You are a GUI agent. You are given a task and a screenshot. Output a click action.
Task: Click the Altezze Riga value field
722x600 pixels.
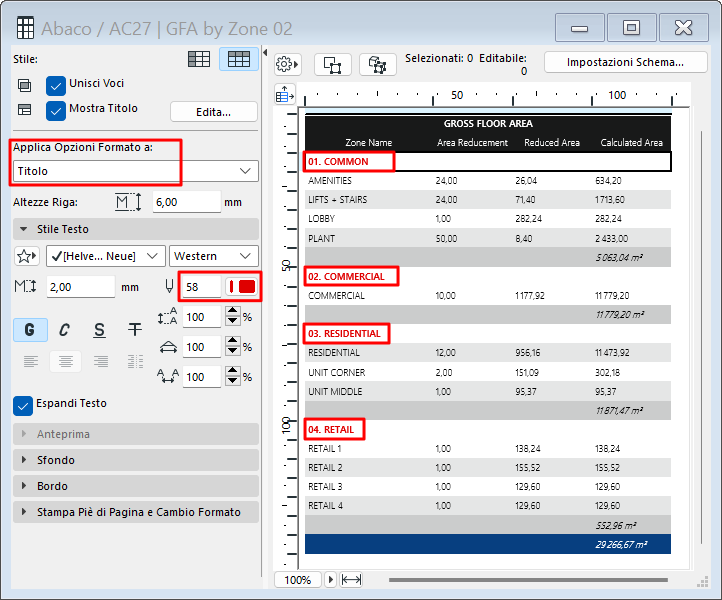[x=186, y=202]
